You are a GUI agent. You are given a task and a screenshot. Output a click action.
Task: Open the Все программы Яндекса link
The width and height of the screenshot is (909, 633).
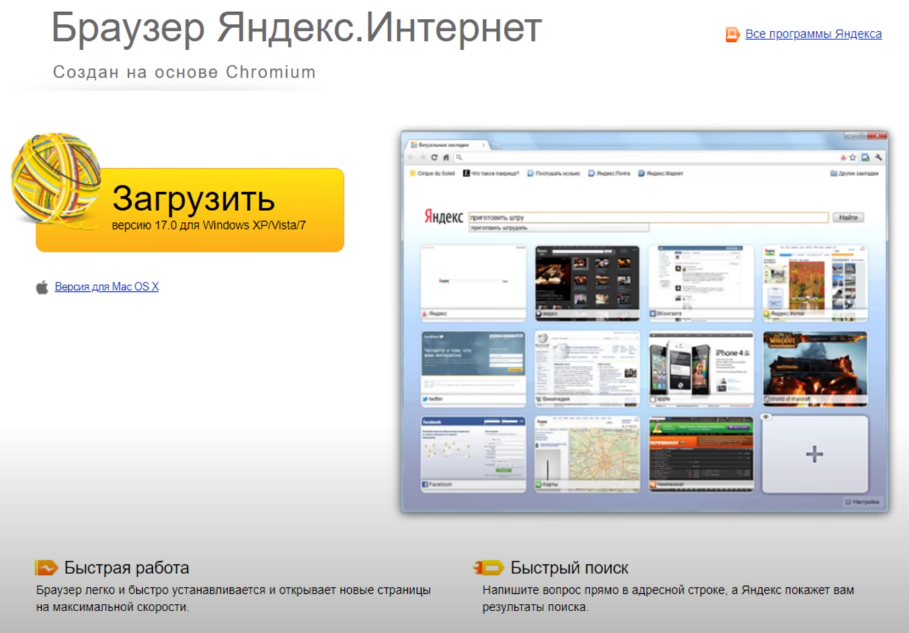(813, 34)
